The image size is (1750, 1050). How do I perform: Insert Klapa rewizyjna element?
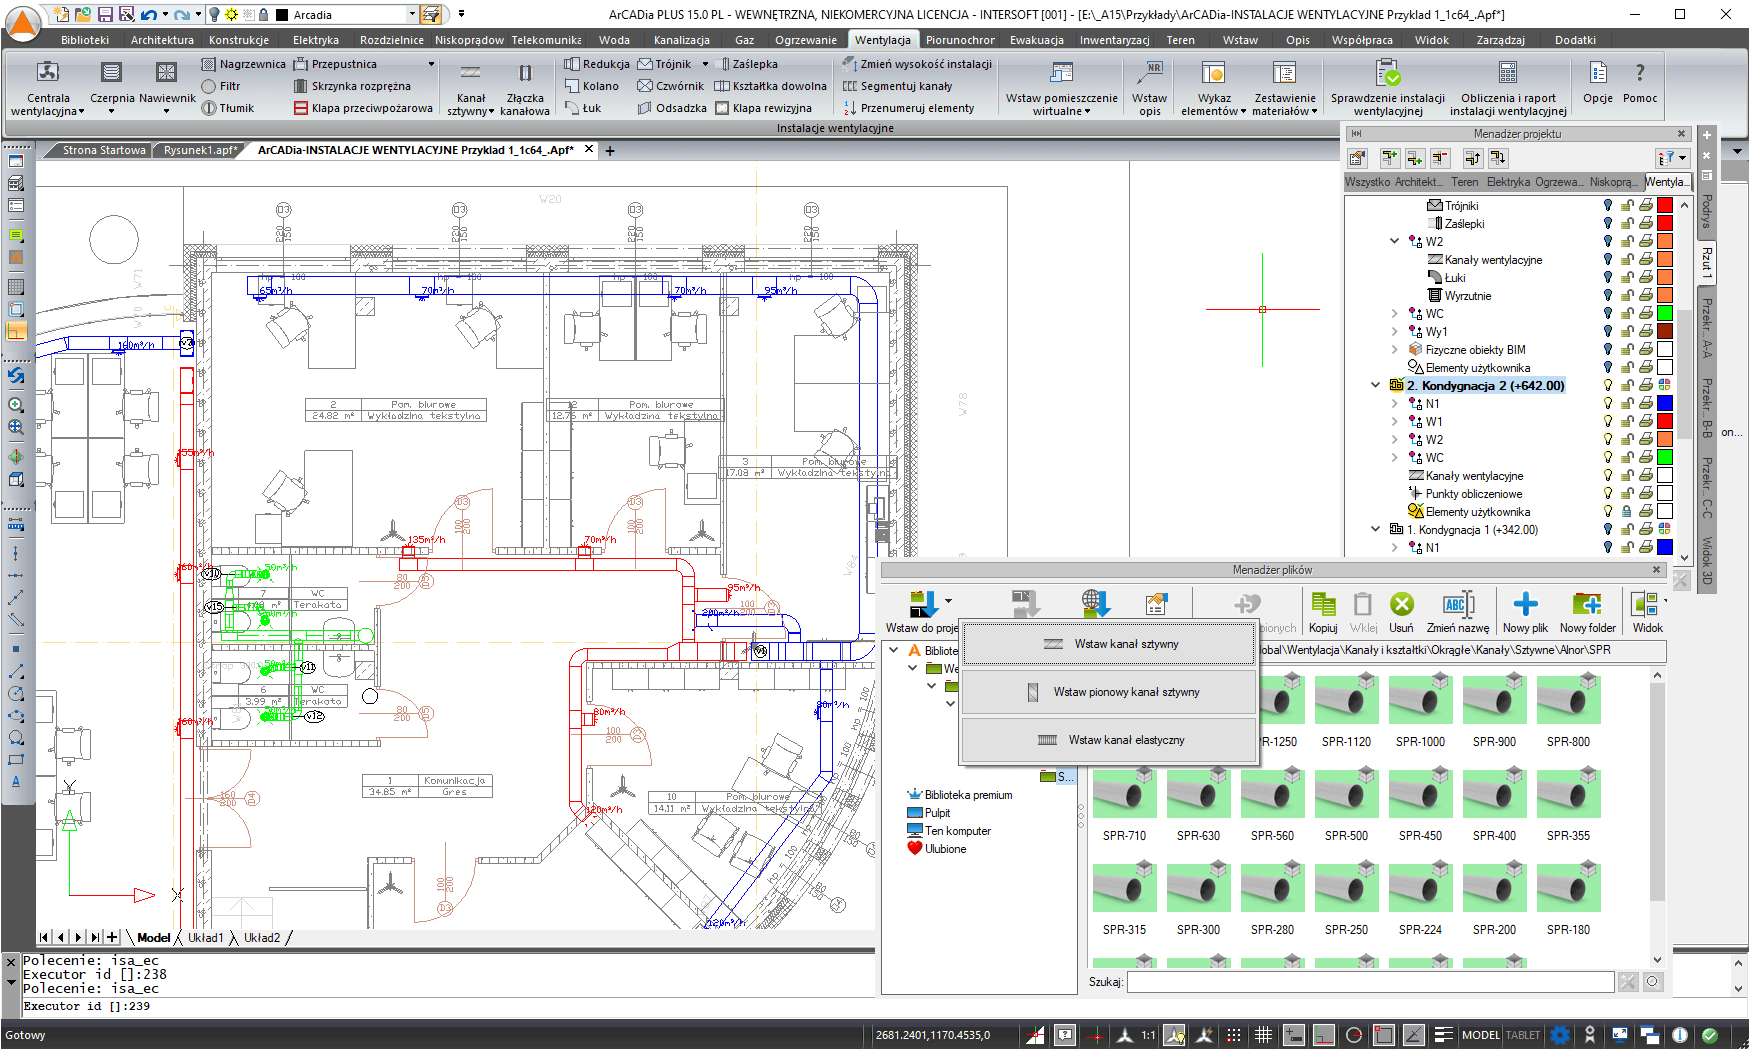(764, 108)
